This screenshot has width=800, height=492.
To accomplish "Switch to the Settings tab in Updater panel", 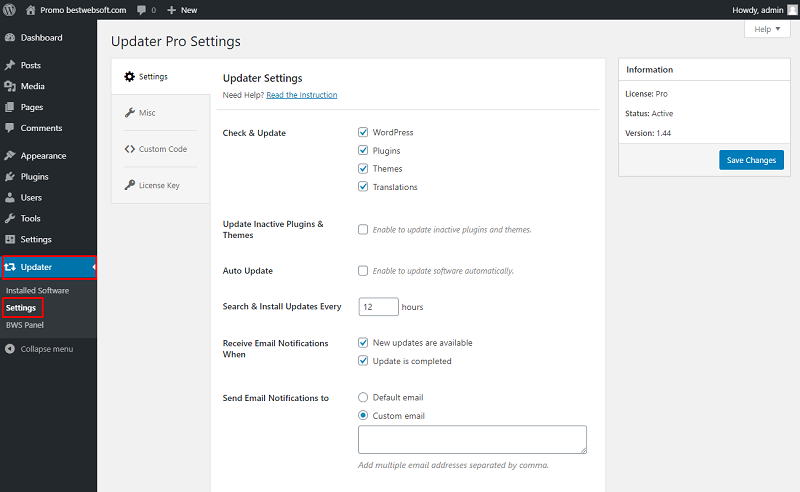I will pyautogui.click(x=161, y=77).
